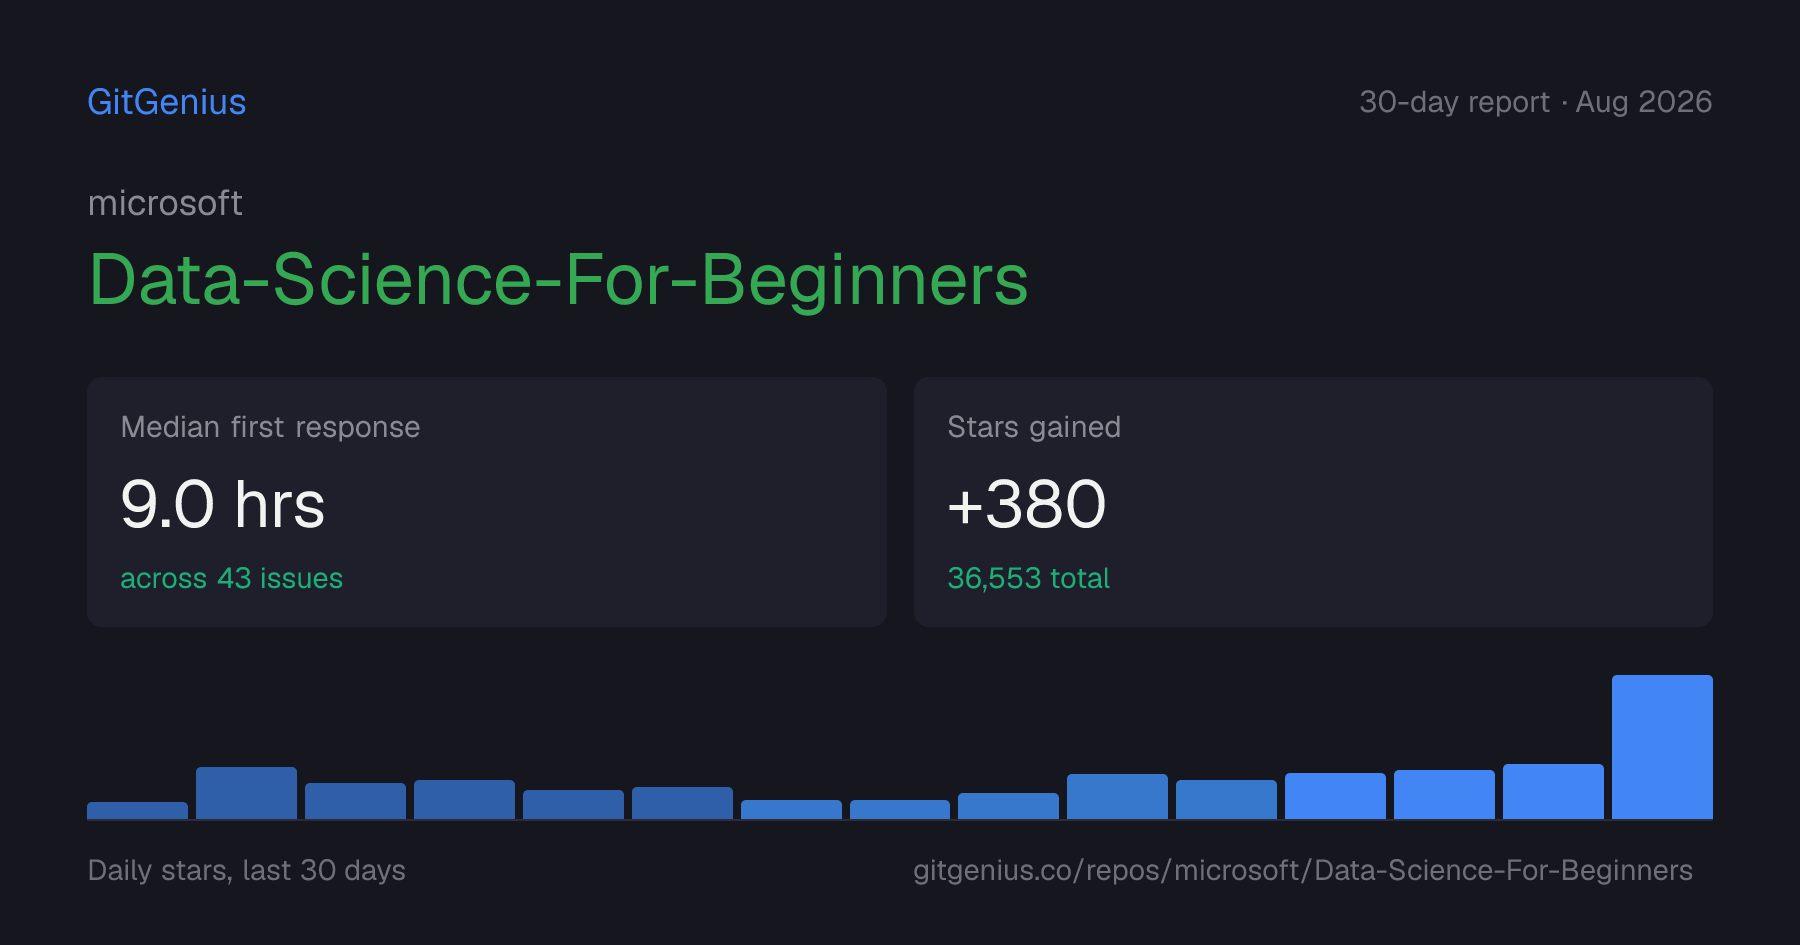Select the third bar in the chart
1800x945 pixels.
[355, 801]
